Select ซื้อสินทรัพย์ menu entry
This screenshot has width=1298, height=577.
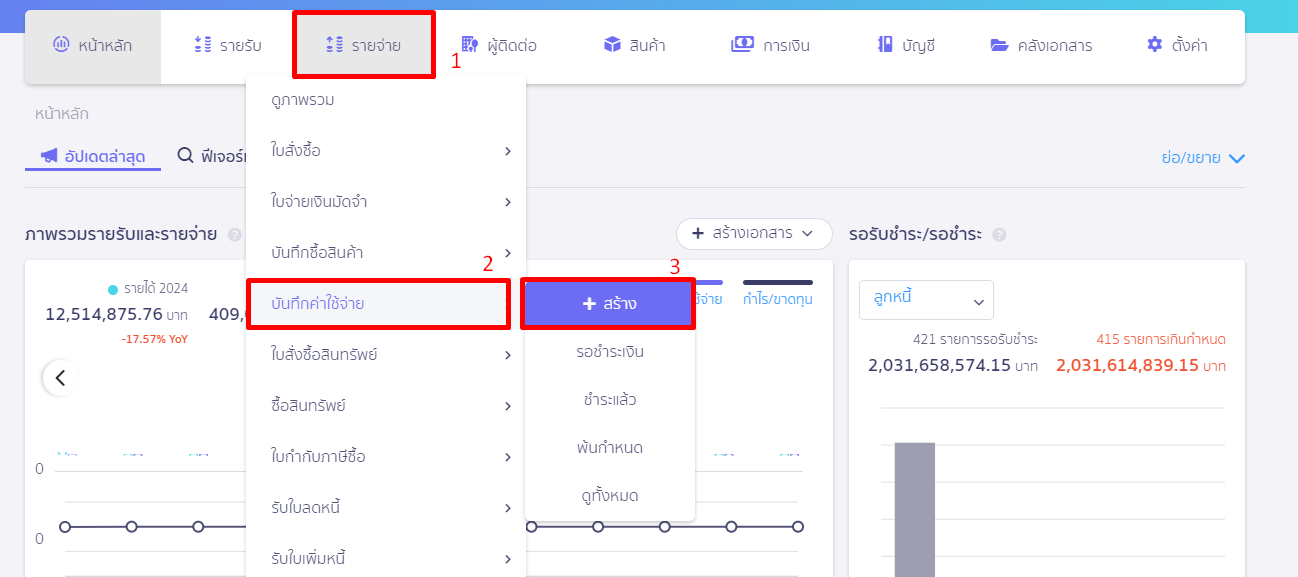386,406
